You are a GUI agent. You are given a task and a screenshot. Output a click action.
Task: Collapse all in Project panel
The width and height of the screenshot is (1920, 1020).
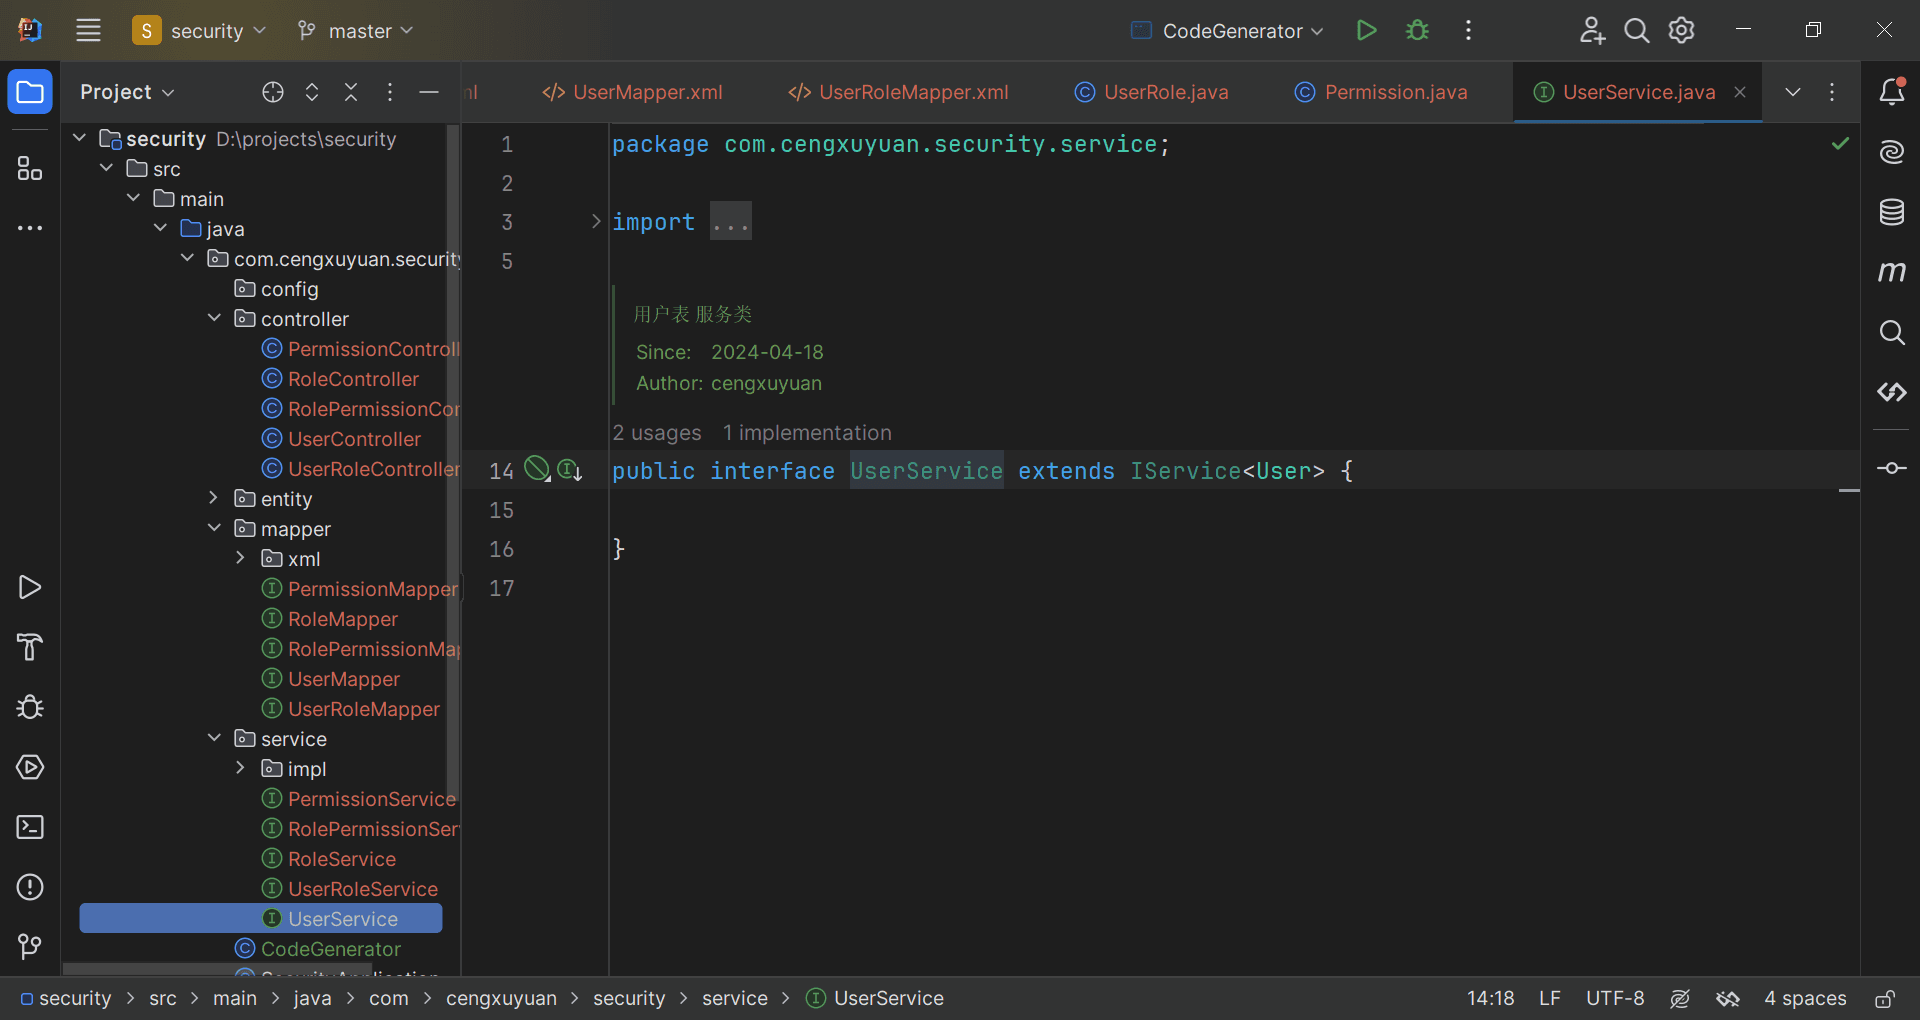point(351,92)
